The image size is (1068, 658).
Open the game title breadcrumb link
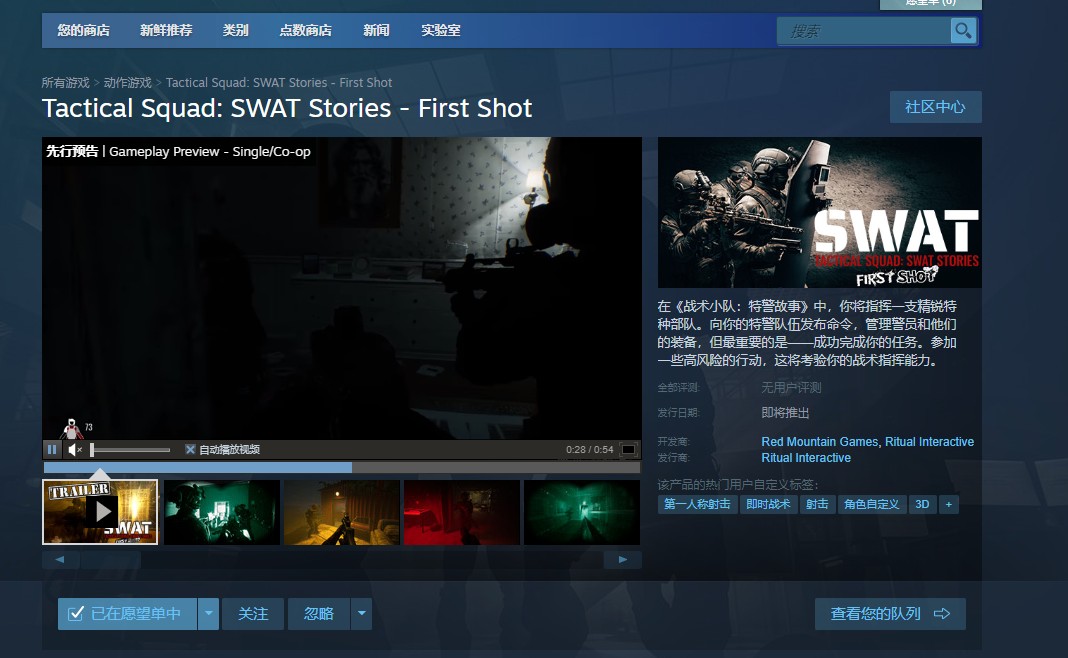279,82
